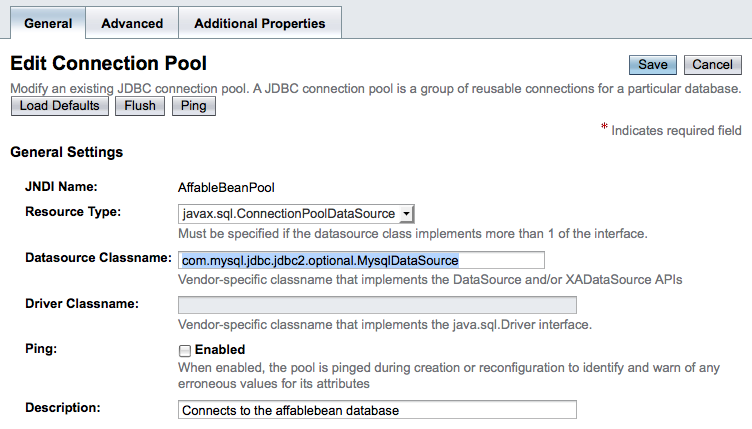Image resolution: width=752 pixels, height=429 pixels.
Task: Enable the Ping checkbox
Action: [x=184, y=351]
